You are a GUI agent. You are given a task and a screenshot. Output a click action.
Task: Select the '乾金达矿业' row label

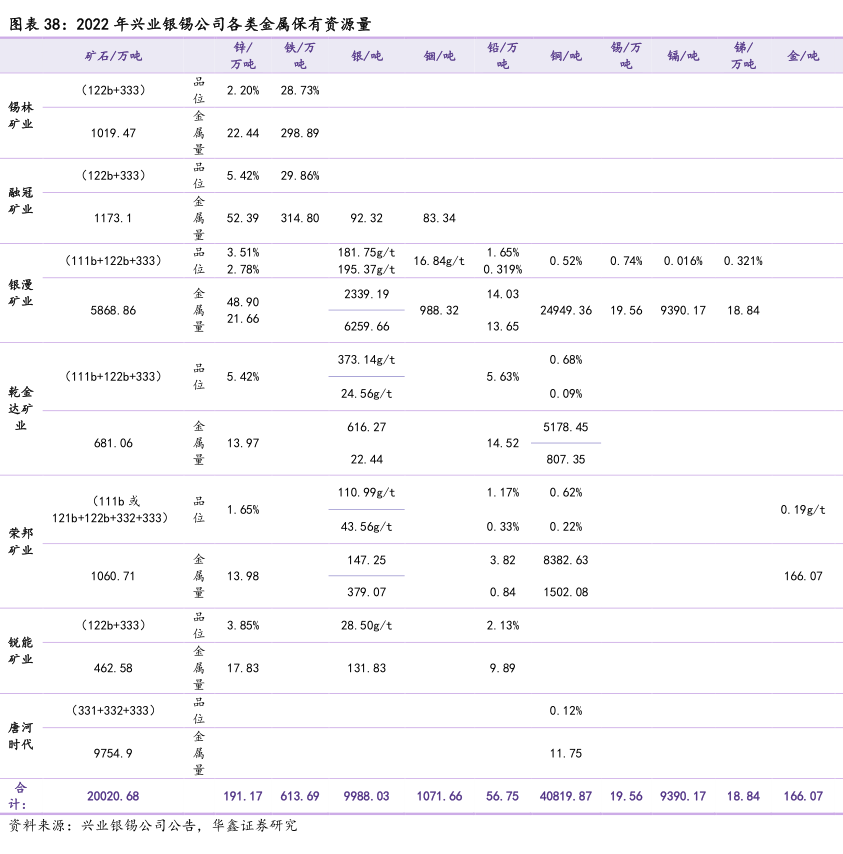coord(21,408)
